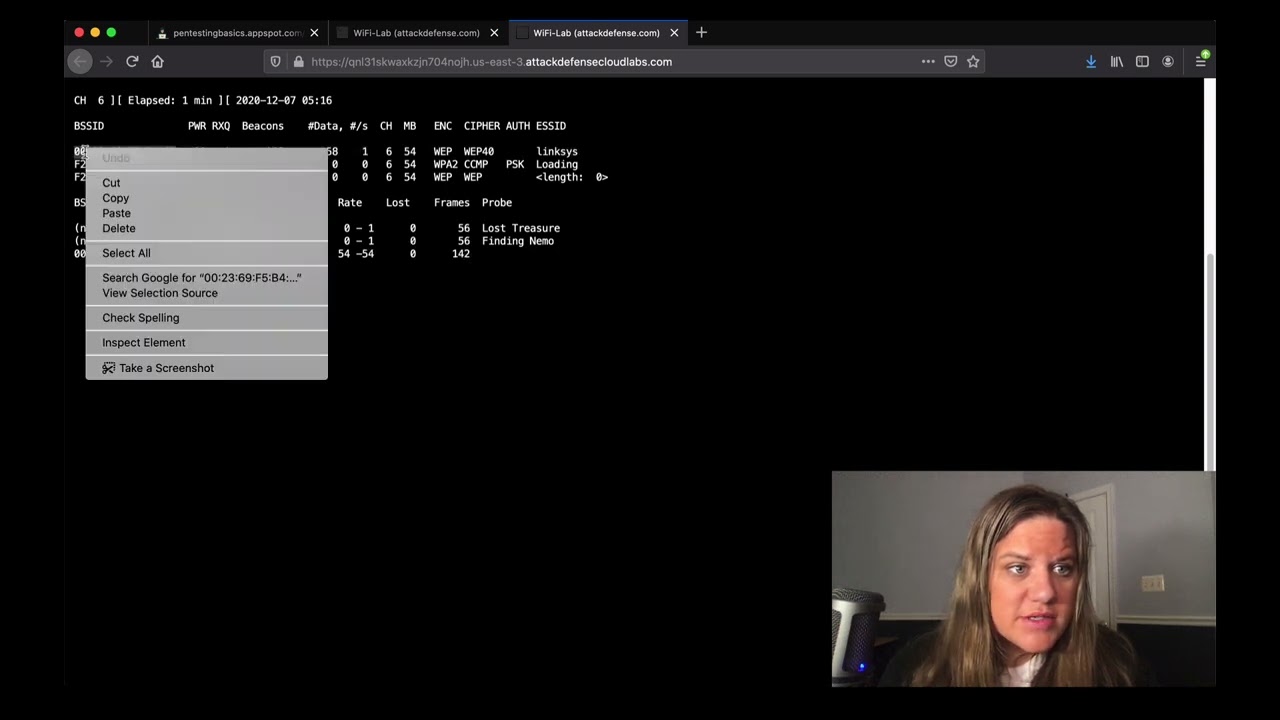
Task: Toggle the sidebar view icon
Action: pyautogui.click(x=1142, y=62)
